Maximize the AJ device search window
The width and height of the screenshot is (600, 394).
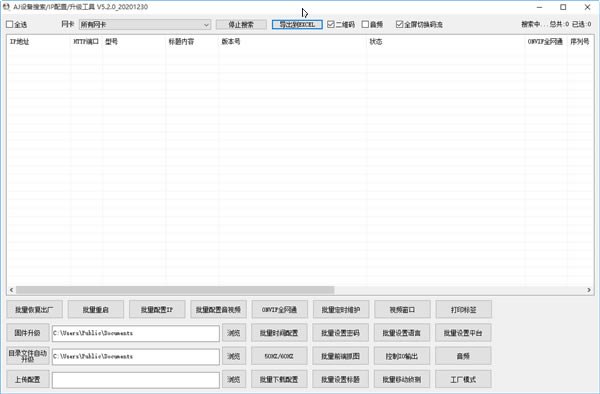pos(563,7)
